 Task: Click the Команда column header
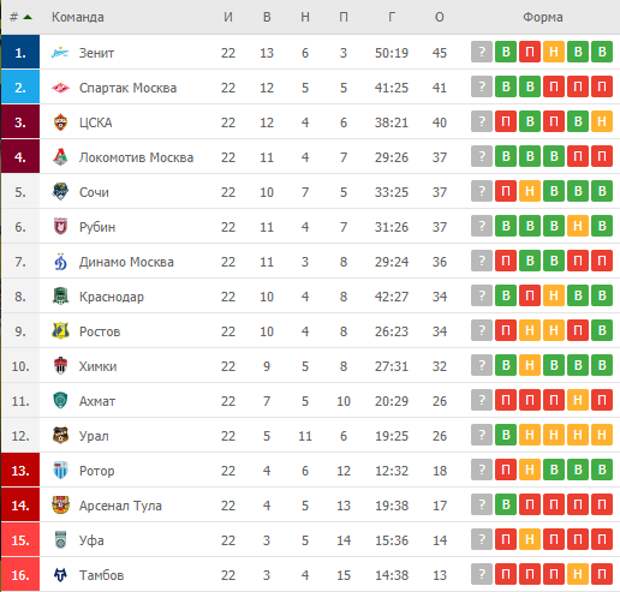(x=78, y=17)
